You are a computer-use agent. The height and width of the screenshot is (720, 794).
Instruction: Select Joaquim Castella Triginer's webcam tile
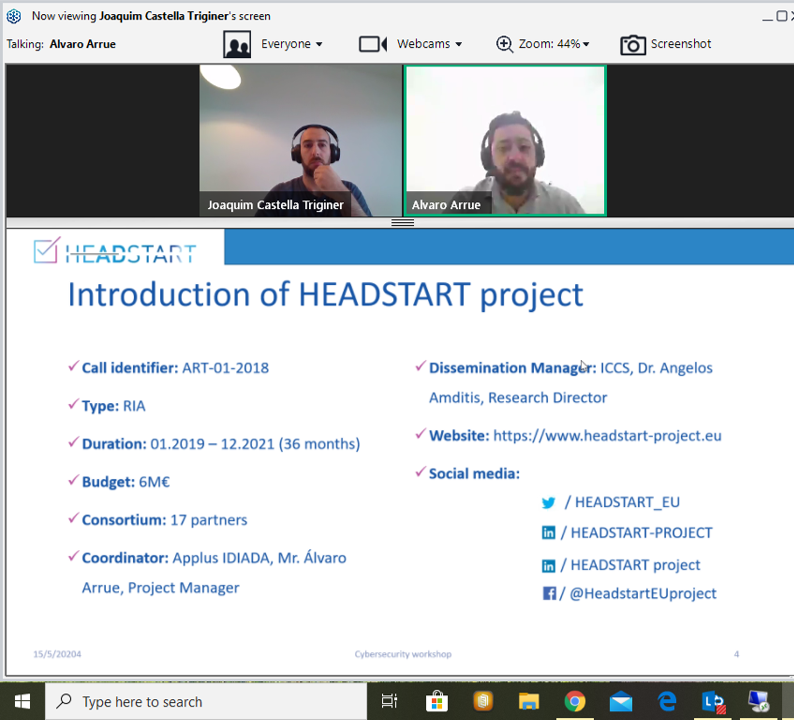pos(301,140)
